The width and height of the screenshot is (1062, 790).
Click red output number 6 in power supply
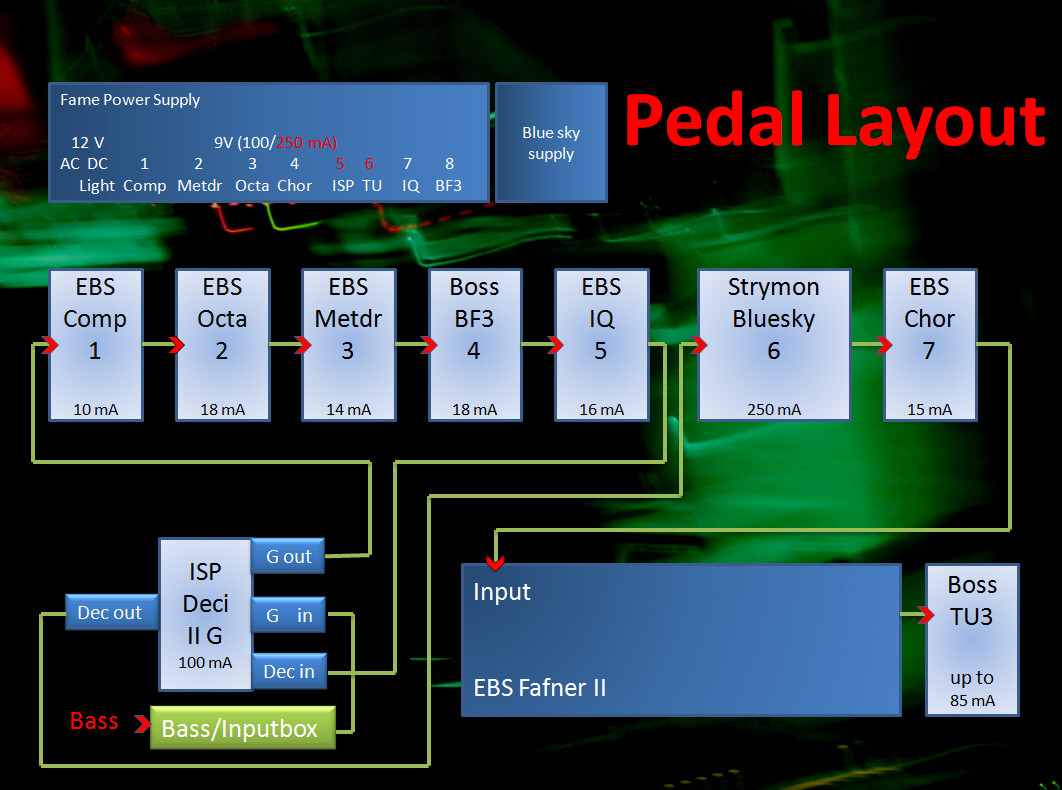click(369, 164)
